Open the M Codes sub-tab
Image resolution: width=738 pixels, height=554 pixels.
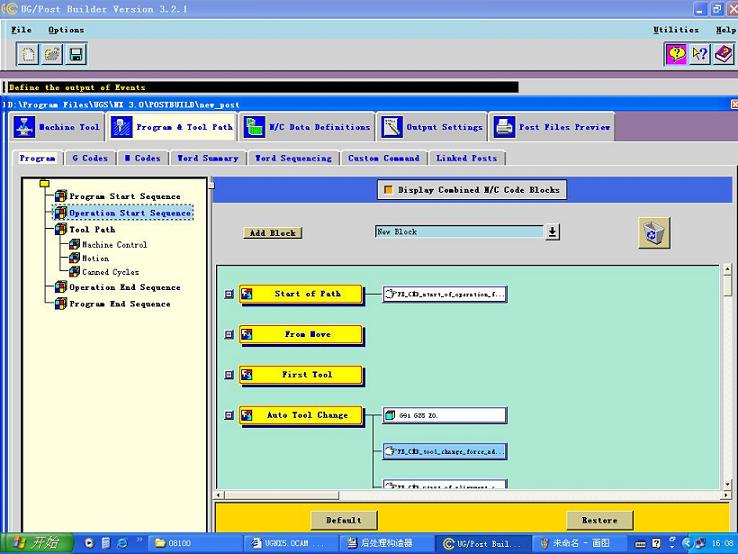[x=143, y=158]
